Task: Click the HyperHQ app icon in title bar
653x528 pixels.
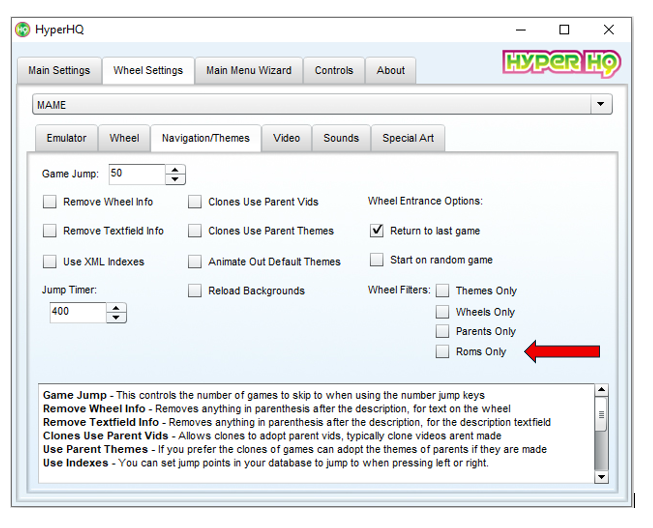Action: pos(22,30)
